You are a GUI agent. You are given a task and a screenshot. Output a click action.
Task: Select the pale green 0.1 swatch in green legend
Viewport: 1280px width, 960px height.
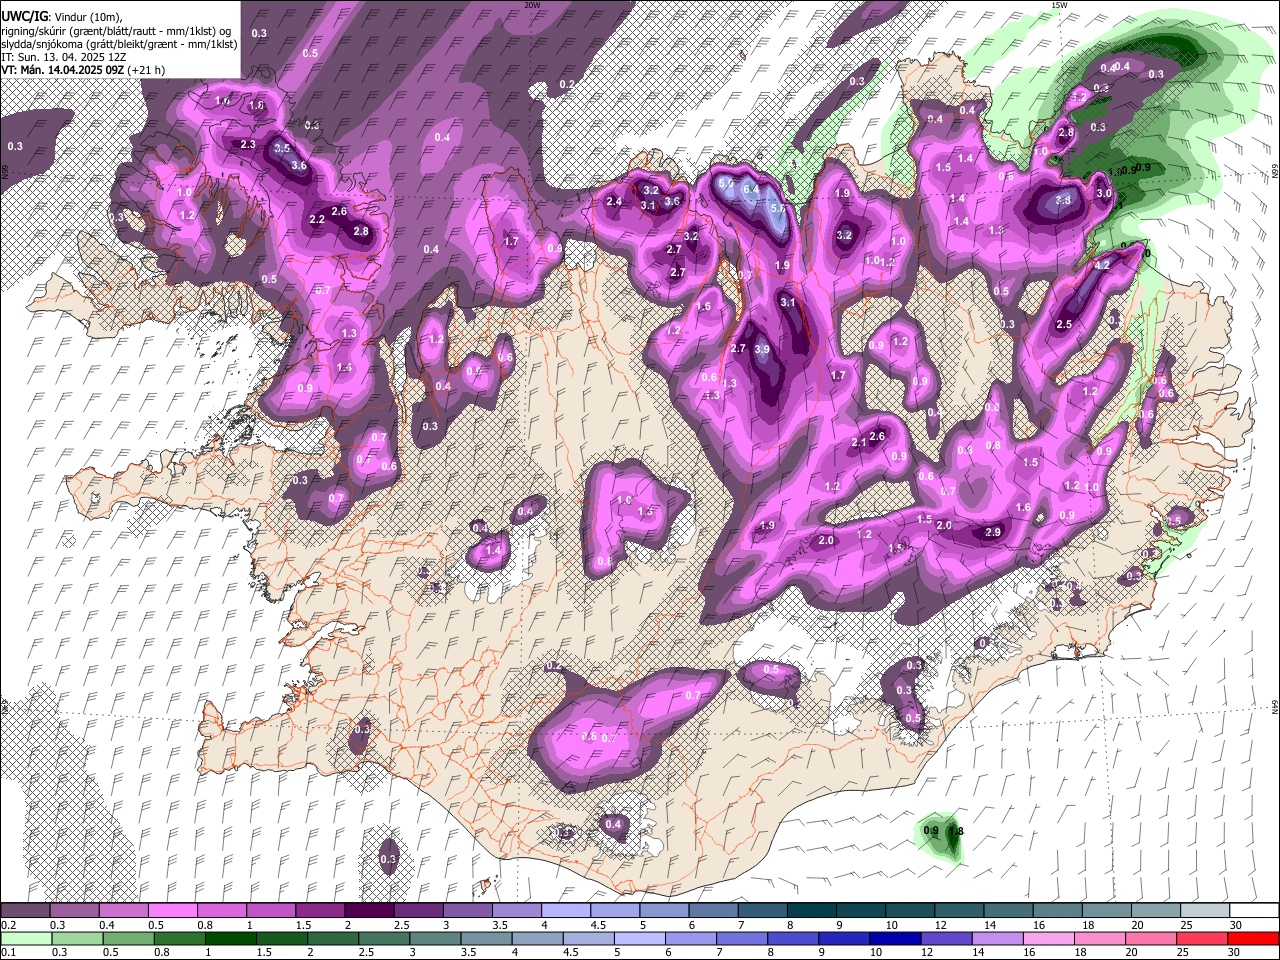(x=25, y=938)
